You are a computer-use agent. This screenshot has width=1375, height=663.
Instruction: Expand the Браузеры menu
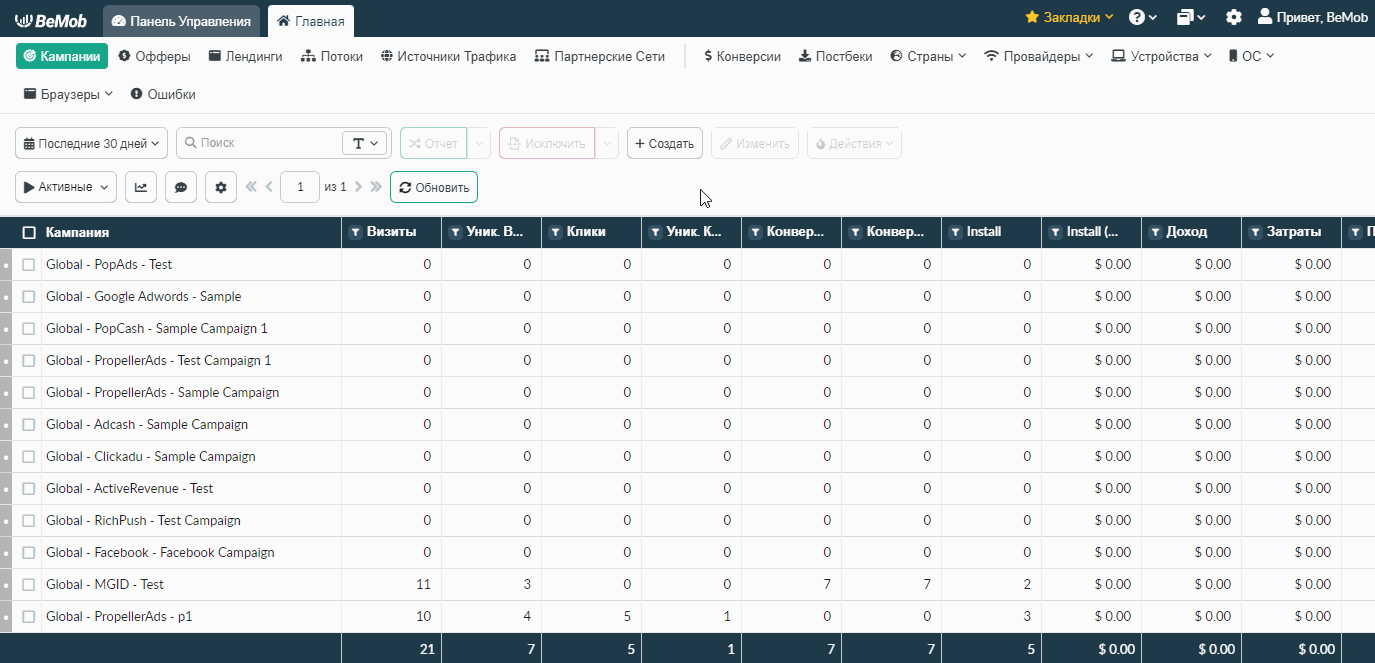click(x=68, y=94)
